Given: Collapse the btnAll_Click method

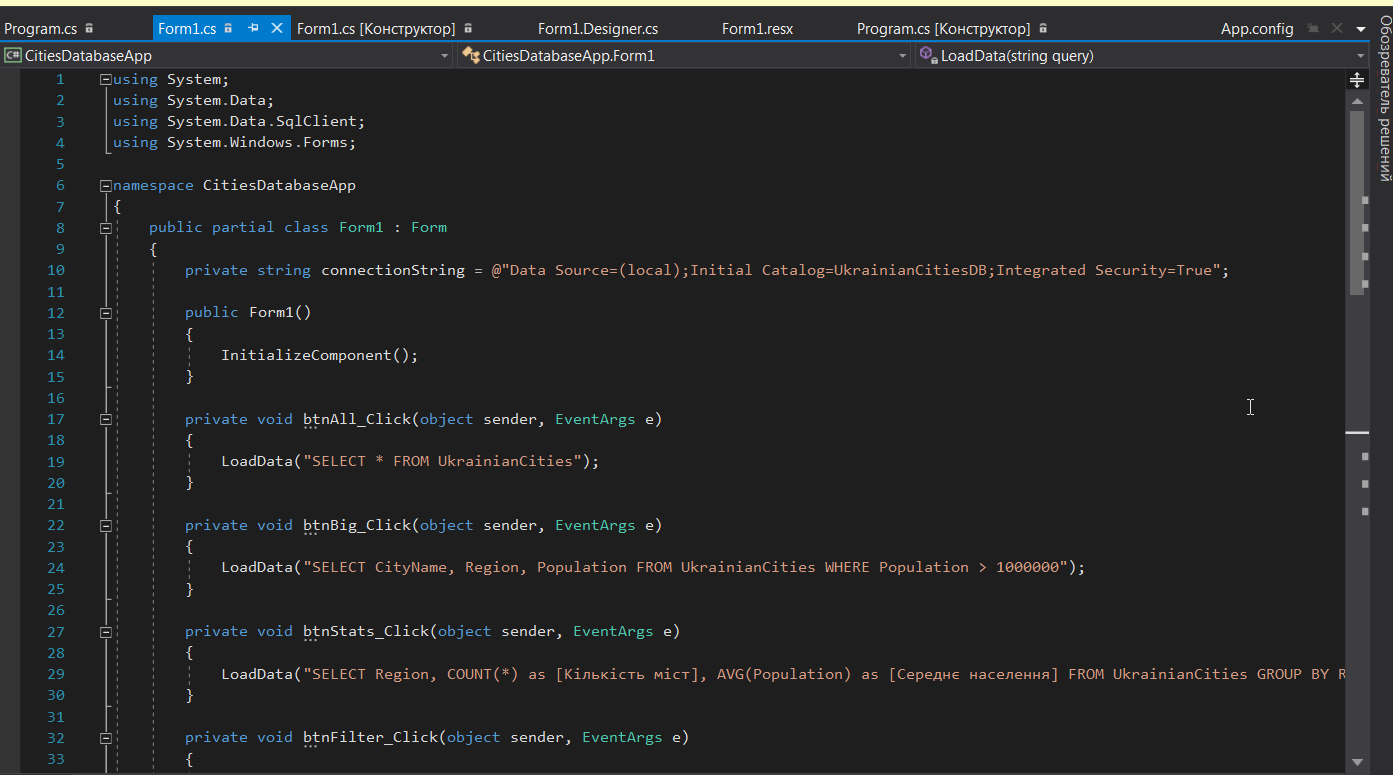Looking at the screenshot, I should tap(106, 420).
